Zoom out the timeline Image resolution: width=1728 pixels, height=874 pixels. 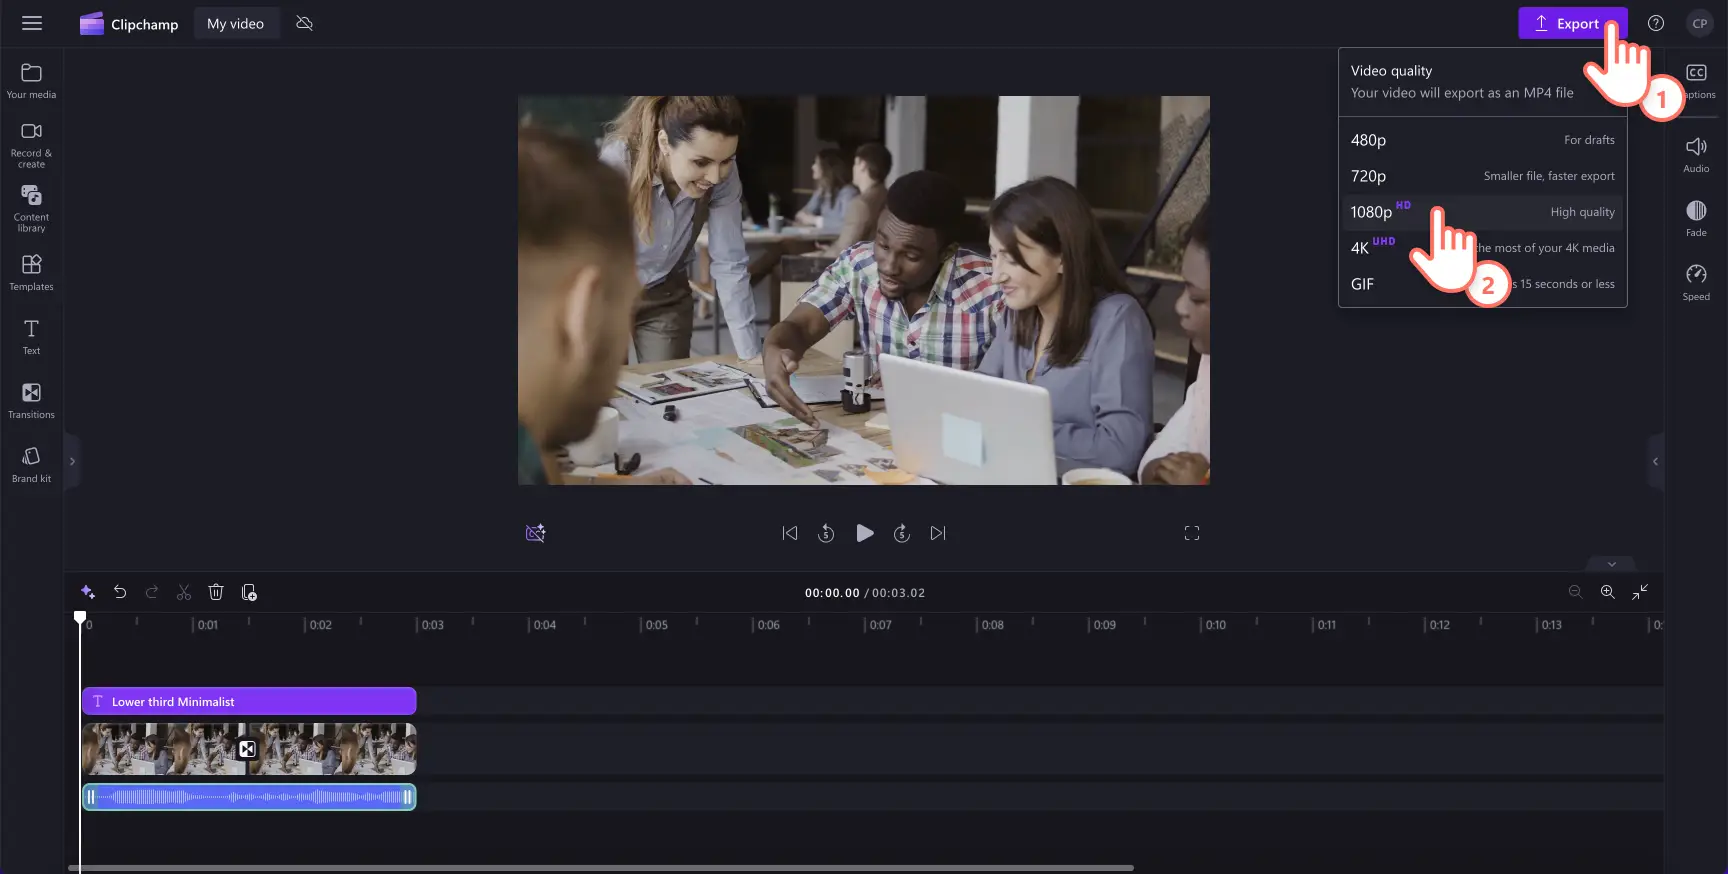pyautogui.click(x=1576, y=592)
